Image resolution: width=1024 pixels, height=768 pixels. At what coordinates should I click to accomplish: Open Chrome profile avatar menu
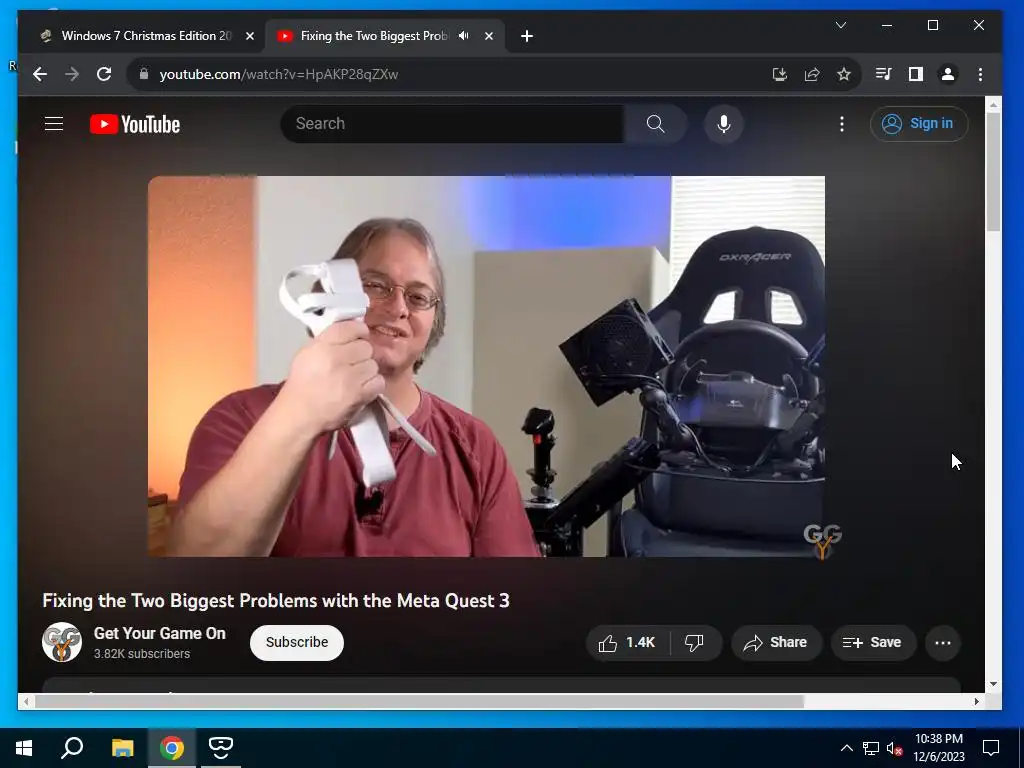coord(948,74)
